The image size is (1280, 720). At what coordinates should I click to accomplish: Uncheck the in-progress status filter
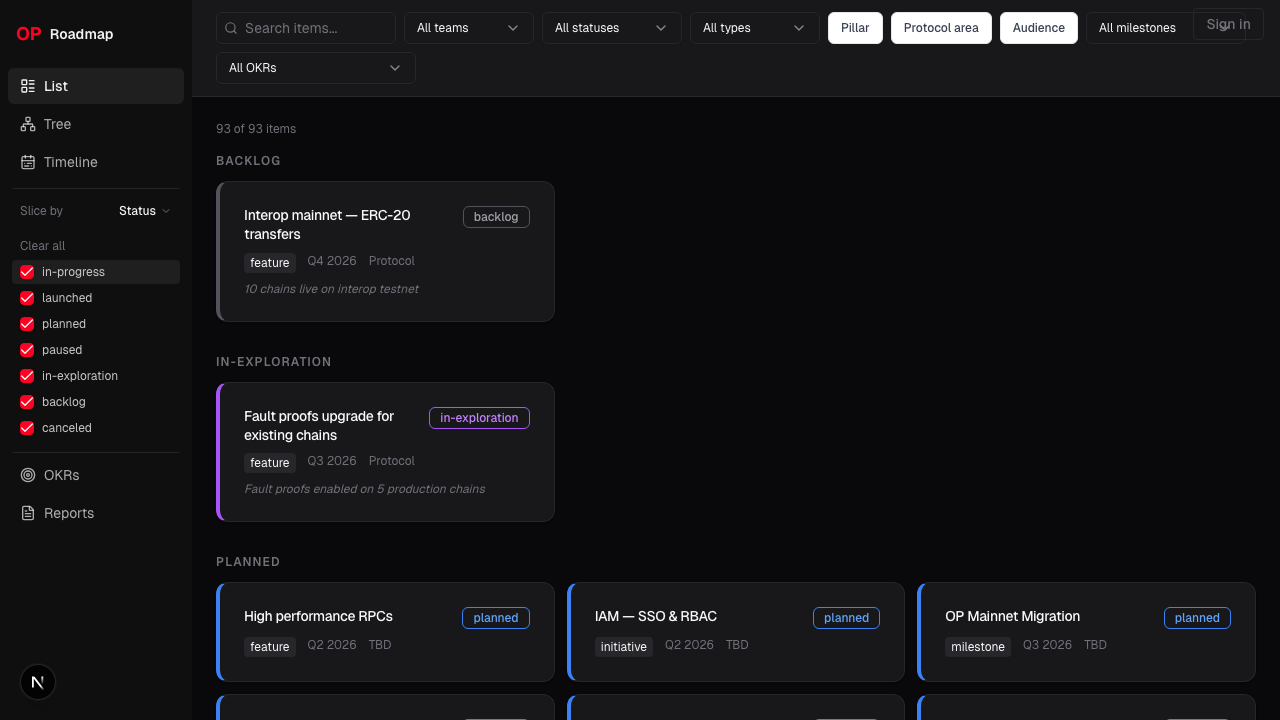(27, 272)
